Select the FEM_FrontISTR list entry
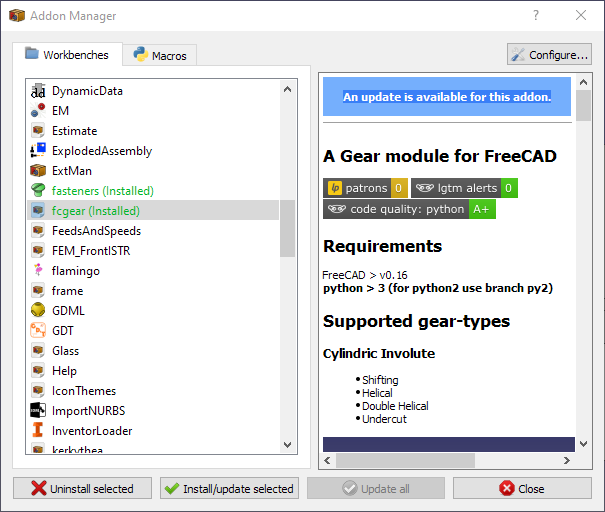 153,251
